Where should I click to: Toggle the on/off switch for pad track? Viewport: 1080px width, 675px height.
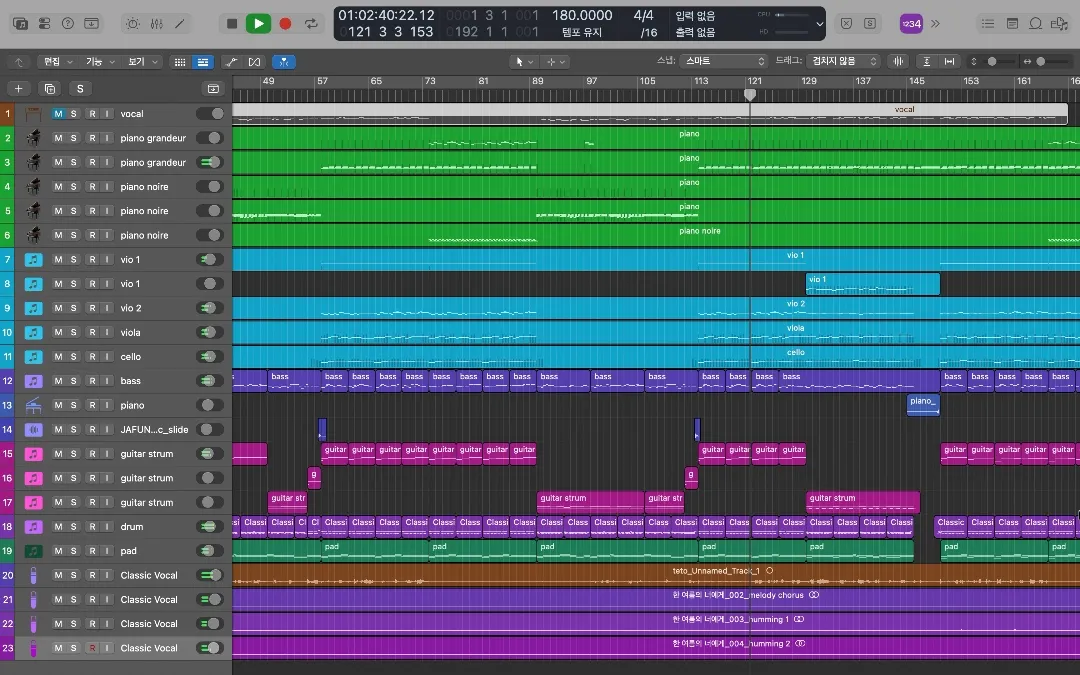(x=209, y=551)
